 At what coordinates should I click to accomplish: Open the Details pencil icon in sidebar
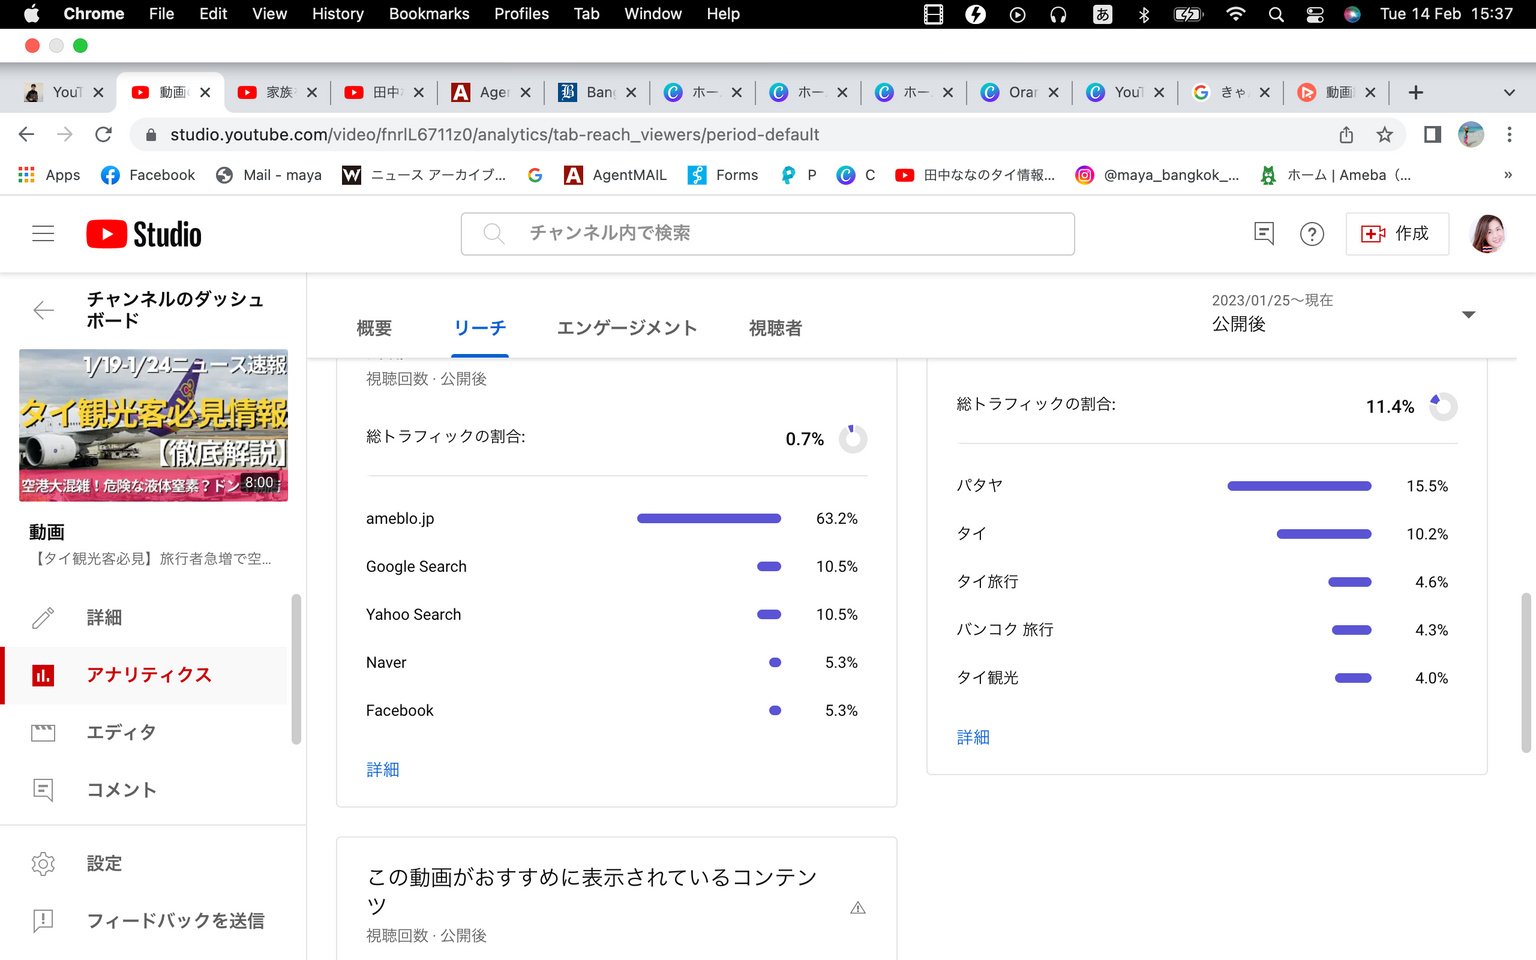click(x=43, y=618)
